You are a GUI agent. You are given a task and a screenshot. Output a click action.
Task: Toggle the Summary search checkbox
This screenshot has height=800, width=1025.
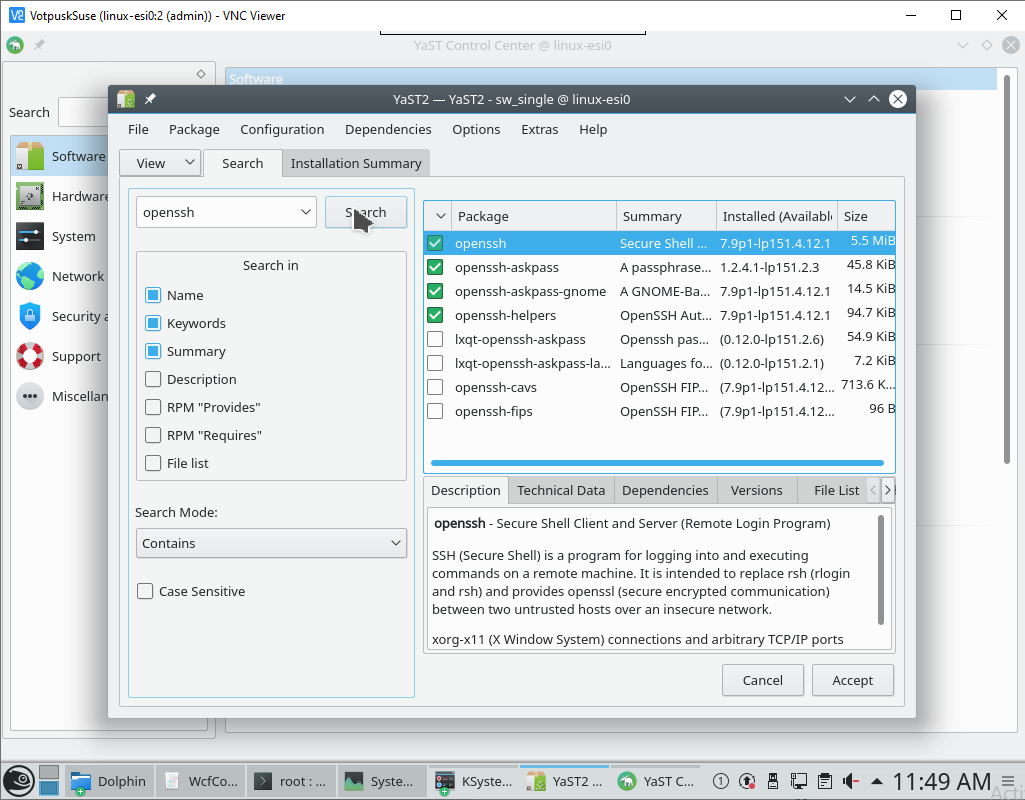(153, 351)
